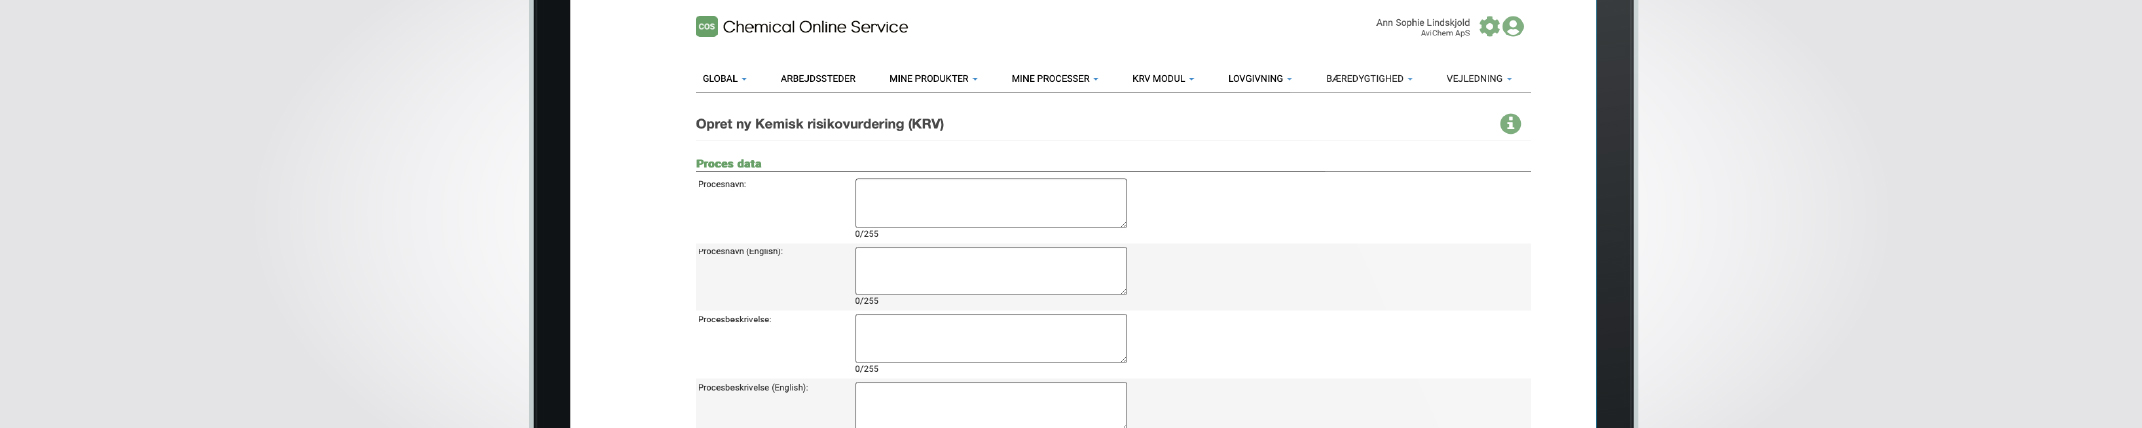
Task: Click the Chemical Online Service title link
Action: click(x=815, y=27)
